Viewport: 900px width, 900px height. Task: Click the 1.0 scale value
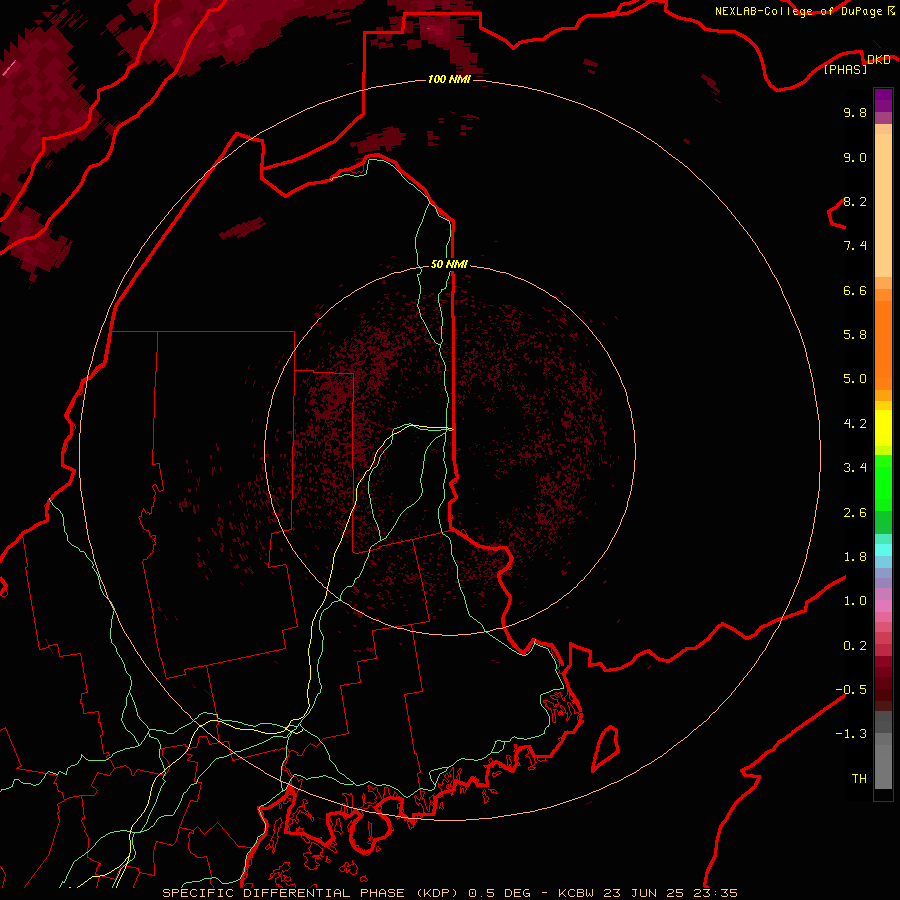pyautogui.click(x=855, y=601)
